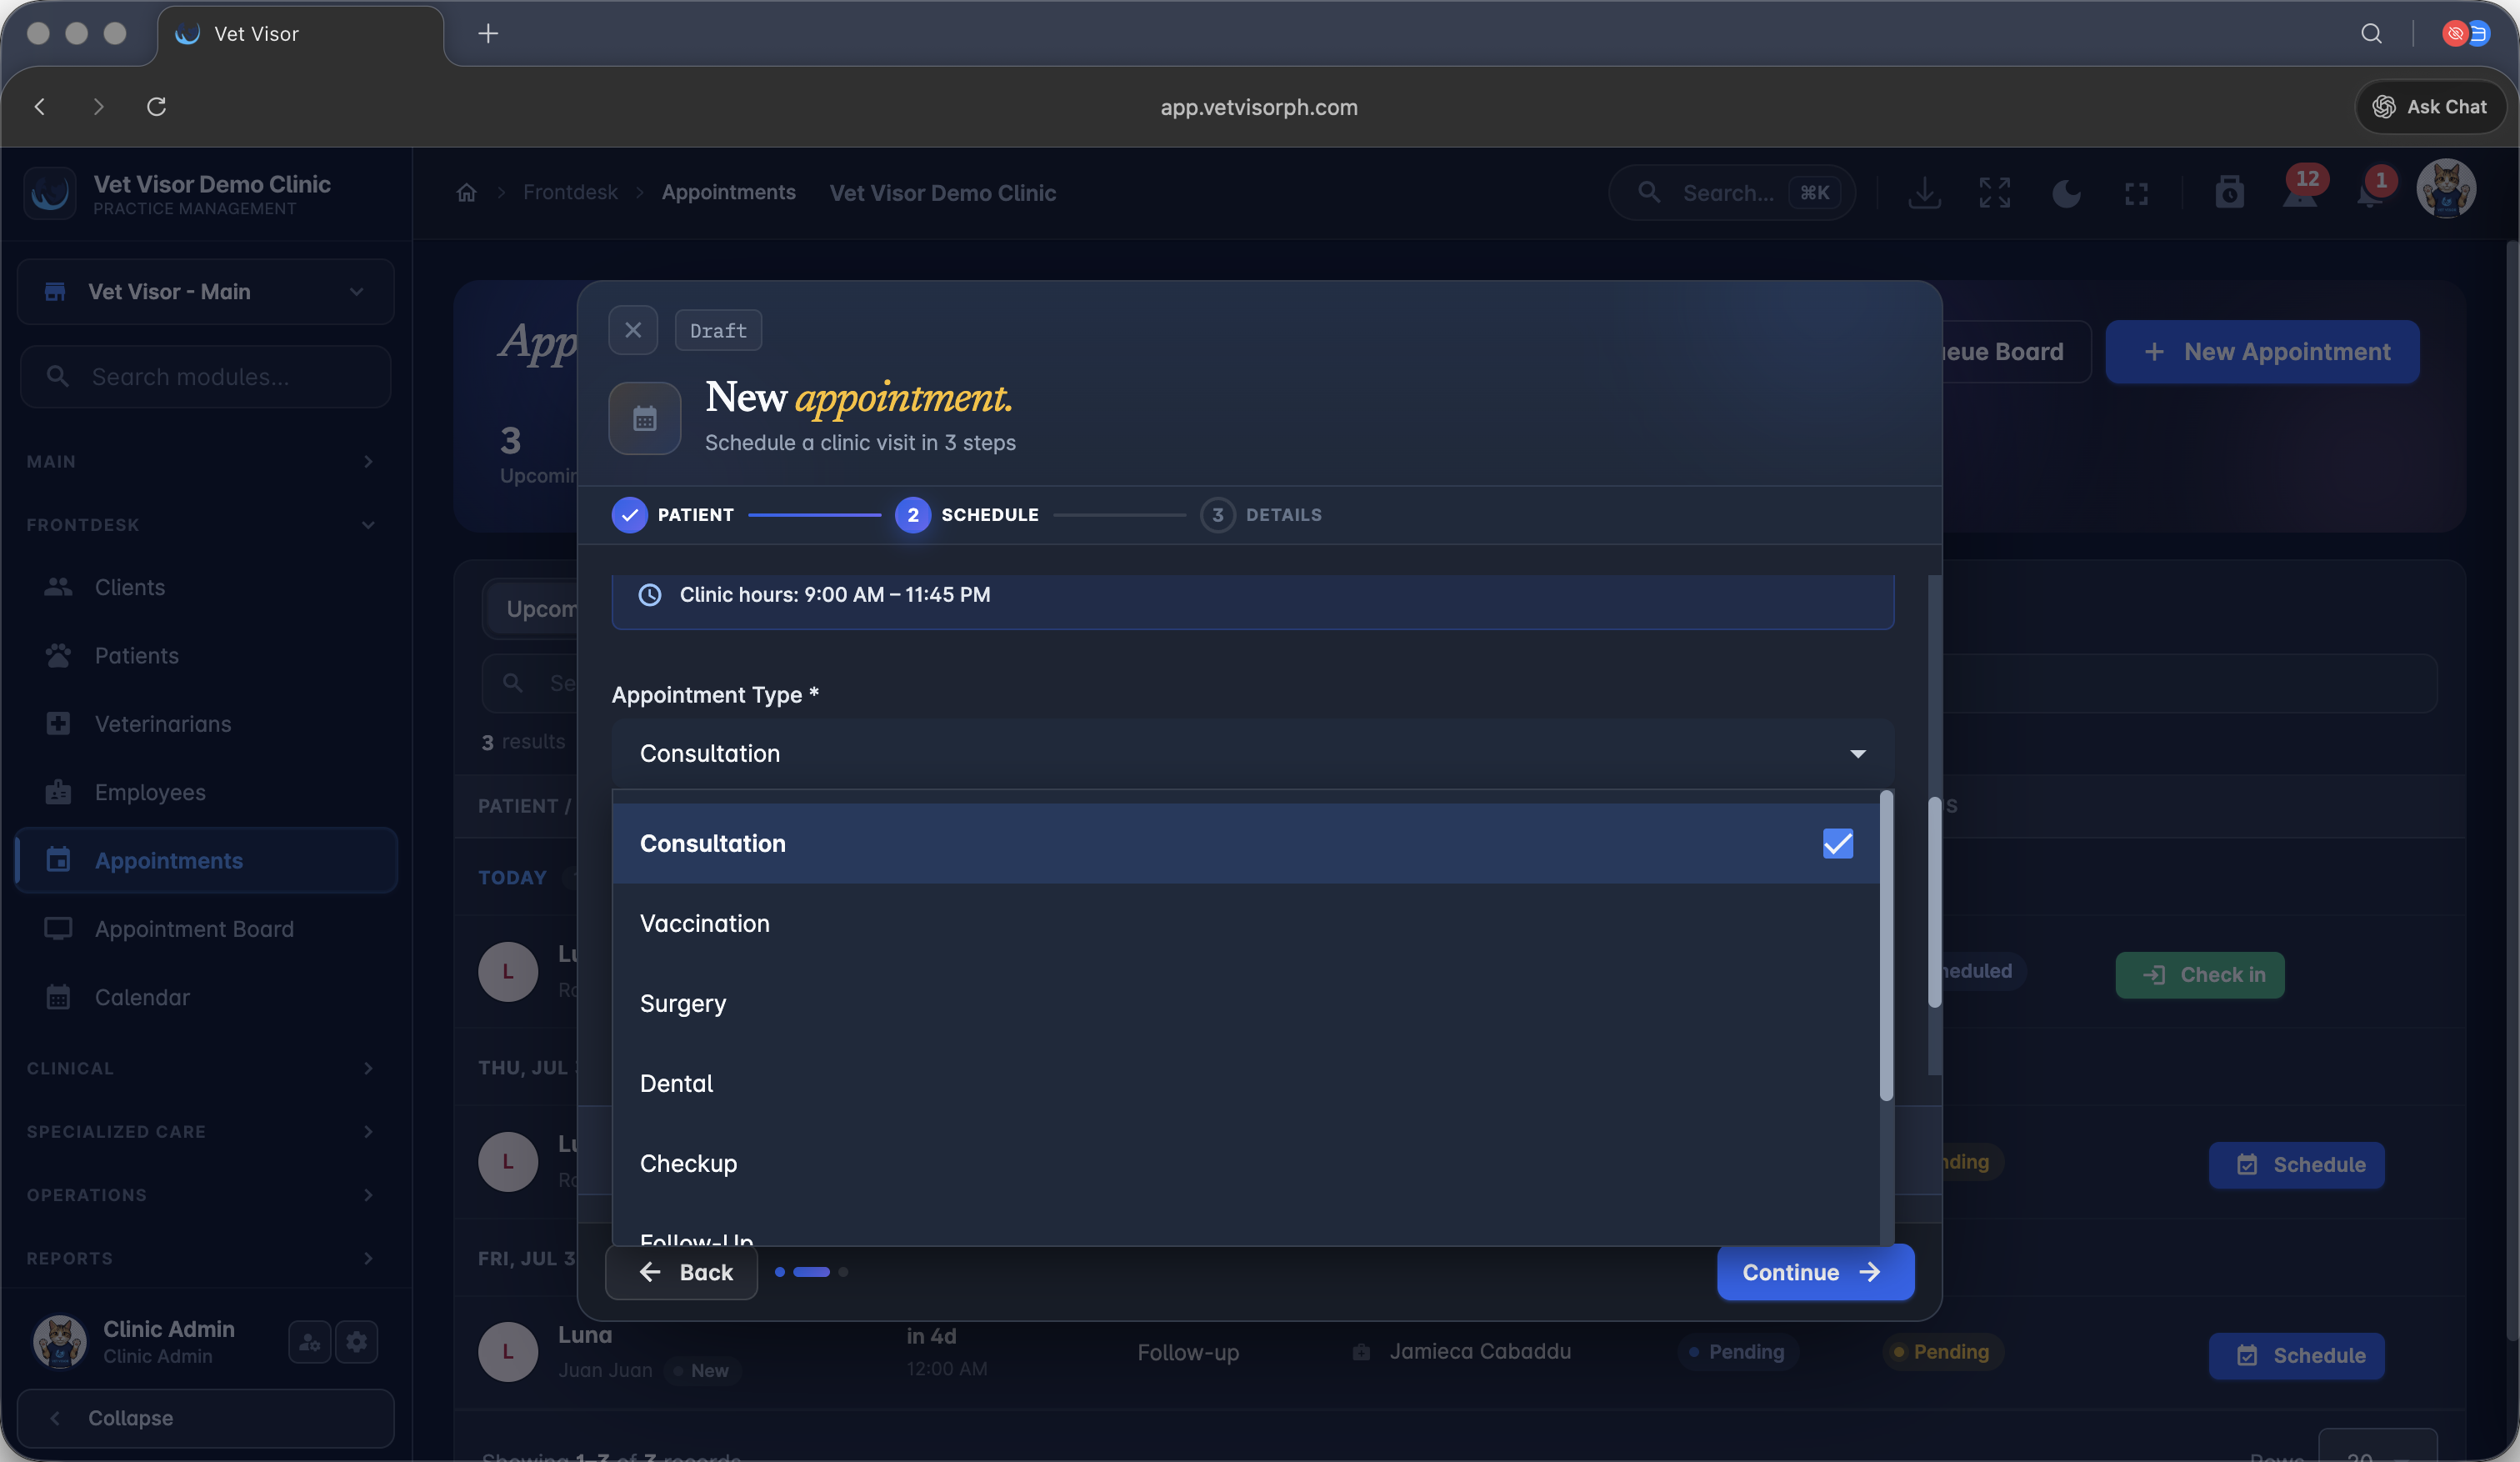Click the fullscreen brackets icon
This screenshot has width=2520, height=1462.
click(x=2137, y=193)
